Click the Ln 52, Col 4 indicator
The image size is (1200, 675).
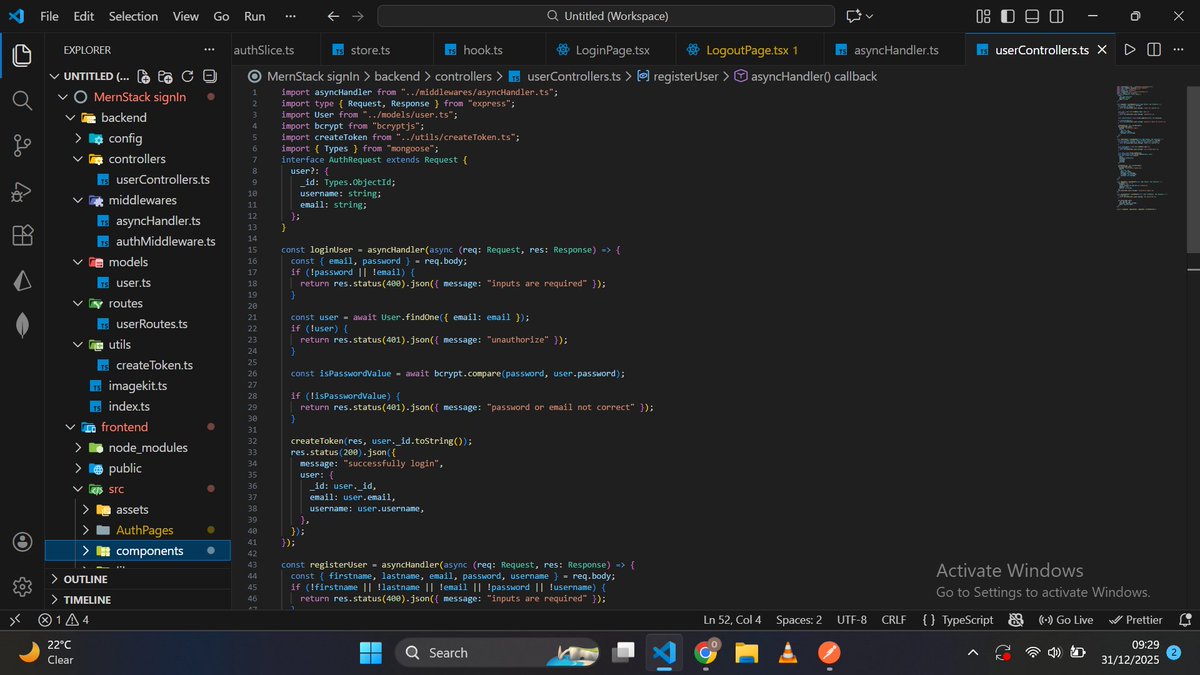click(733, 620)
